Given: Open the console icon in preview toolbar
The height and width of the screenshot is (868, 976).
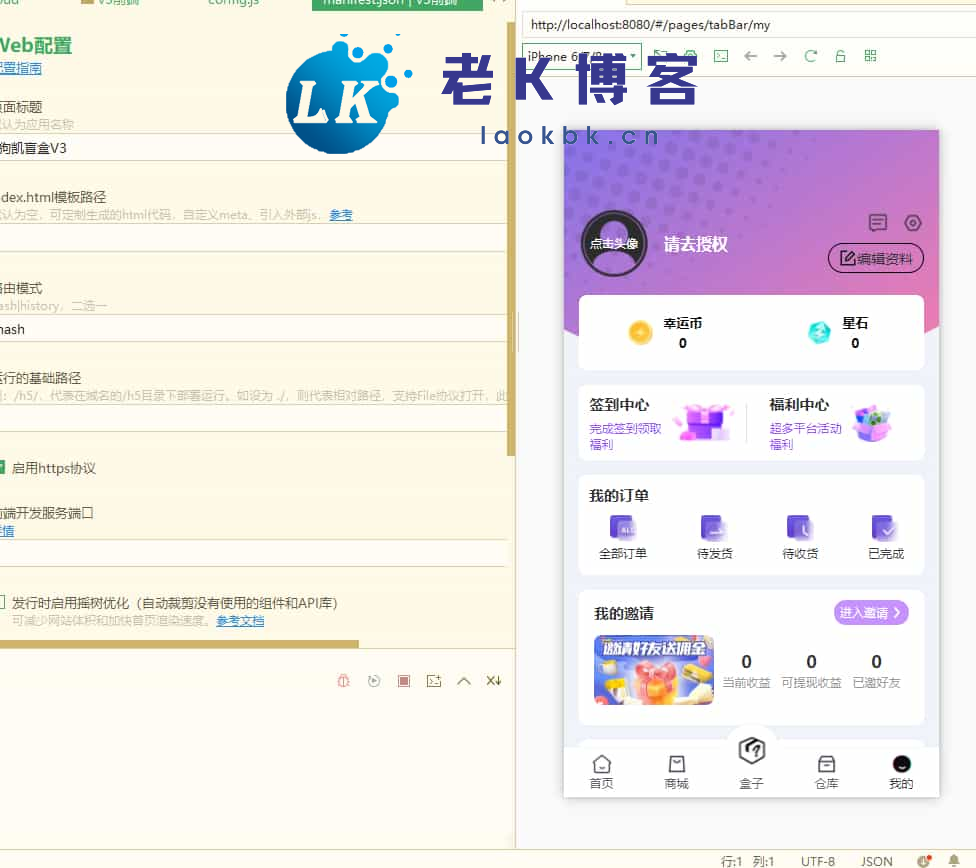Looking at the screenshot, I should pos(721,56).
